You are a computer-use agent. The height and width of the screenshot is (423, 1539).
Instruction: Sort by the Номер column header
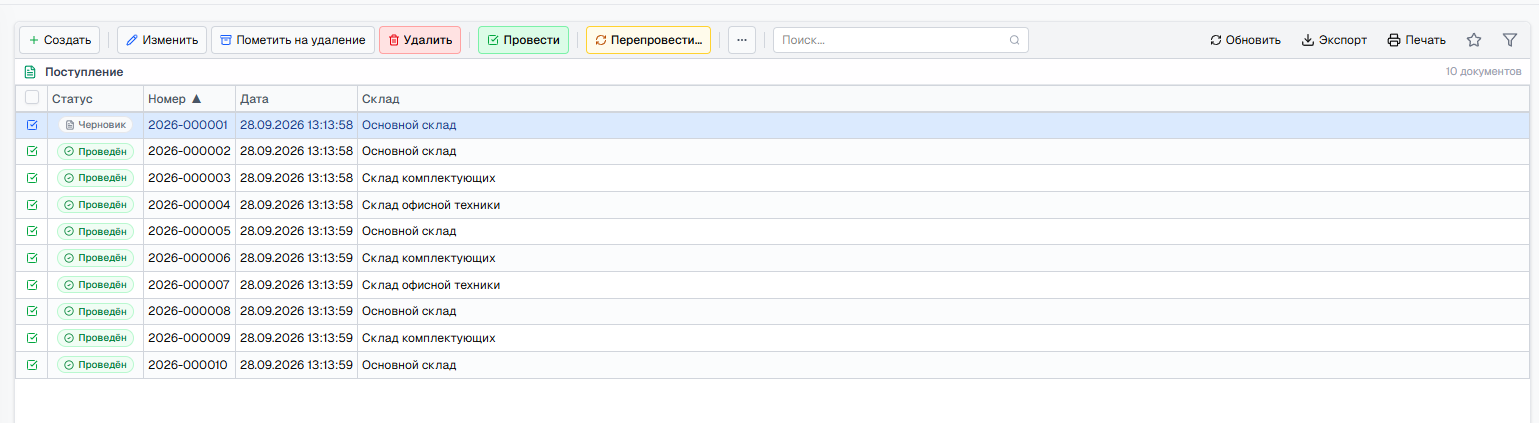pyautogui.click(x=190, y=99)
